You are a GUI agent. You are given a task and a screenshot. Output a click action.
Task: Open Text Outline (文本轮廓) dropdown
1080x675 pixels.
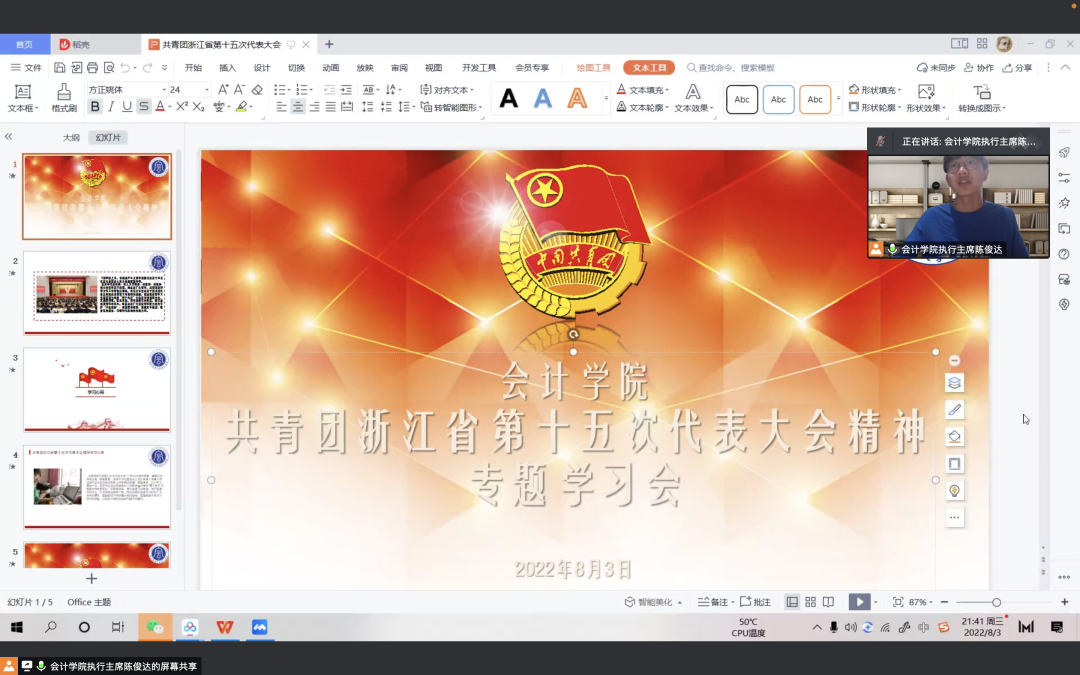tap(643, 107)
